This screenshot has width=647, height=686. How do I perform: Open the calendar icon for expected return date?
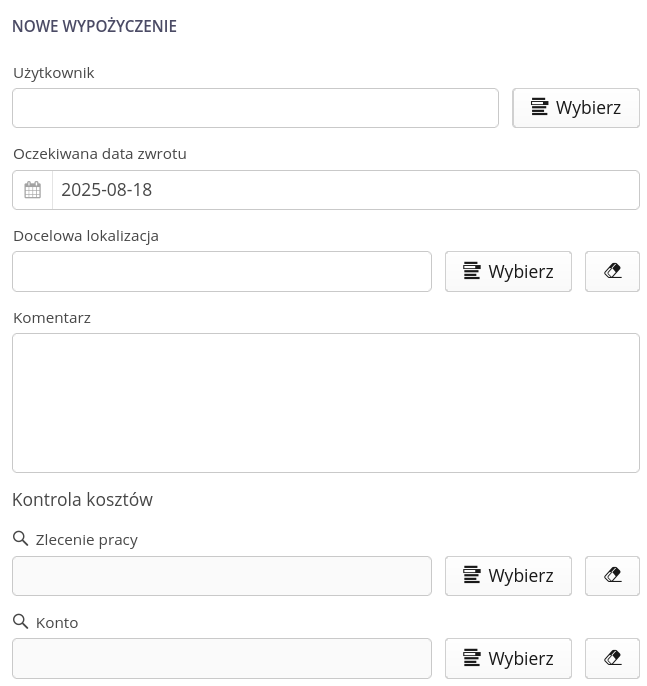pyautogui.click(x=32, y=190)
